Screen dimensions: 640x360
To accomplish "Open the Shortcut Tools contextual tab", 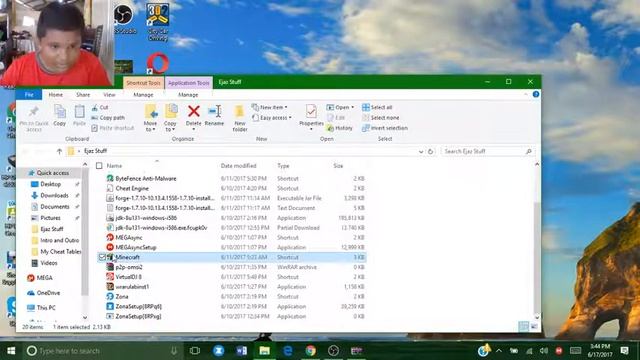I will [x=143, y=83].
